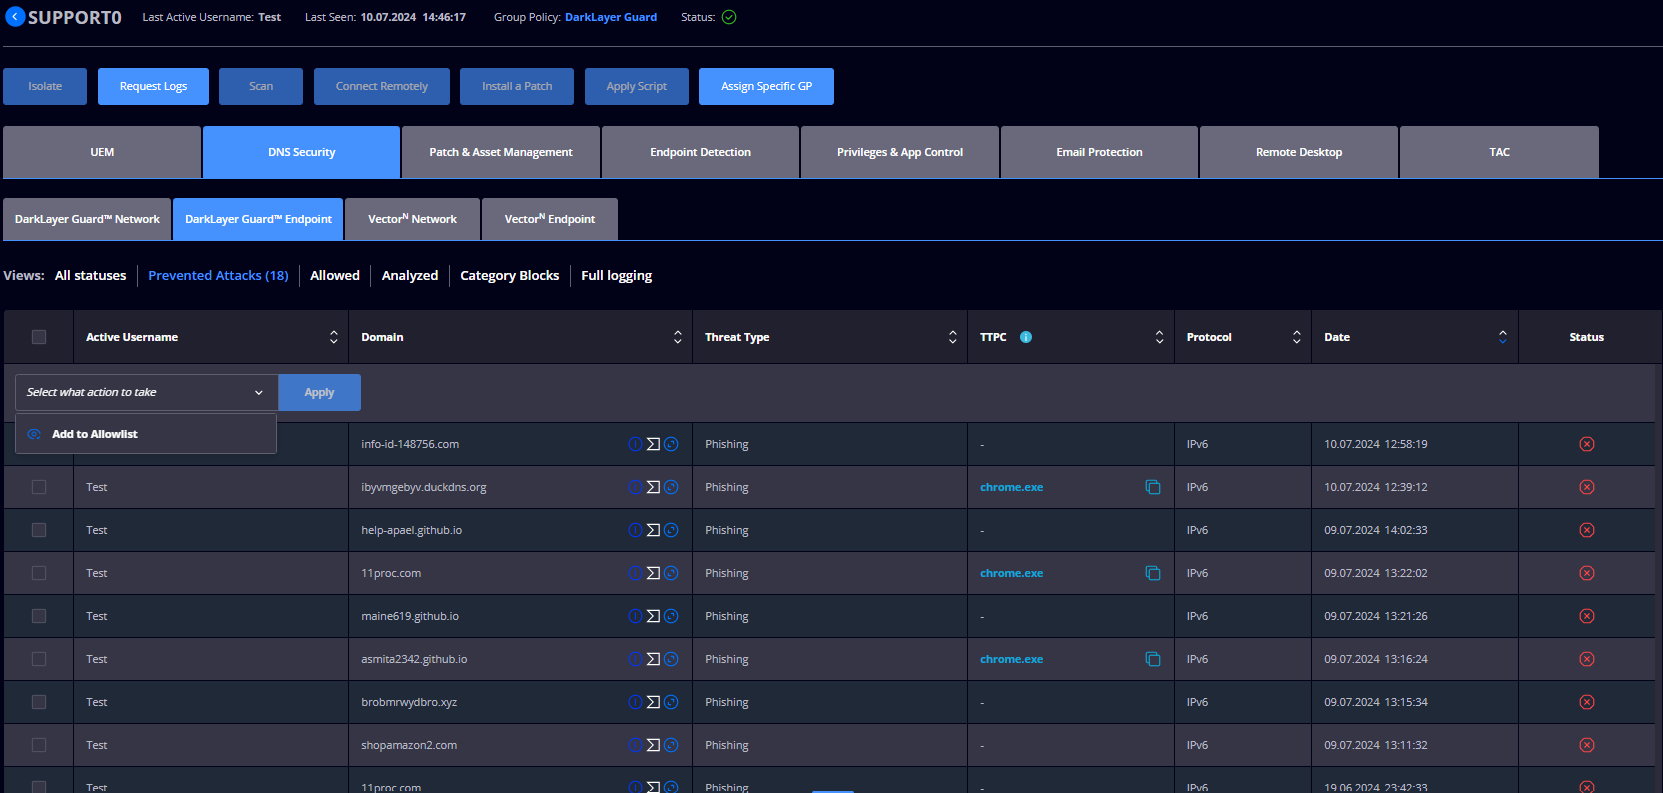
Task: Sort by Date using its sort arrows
Action: 1503,337
